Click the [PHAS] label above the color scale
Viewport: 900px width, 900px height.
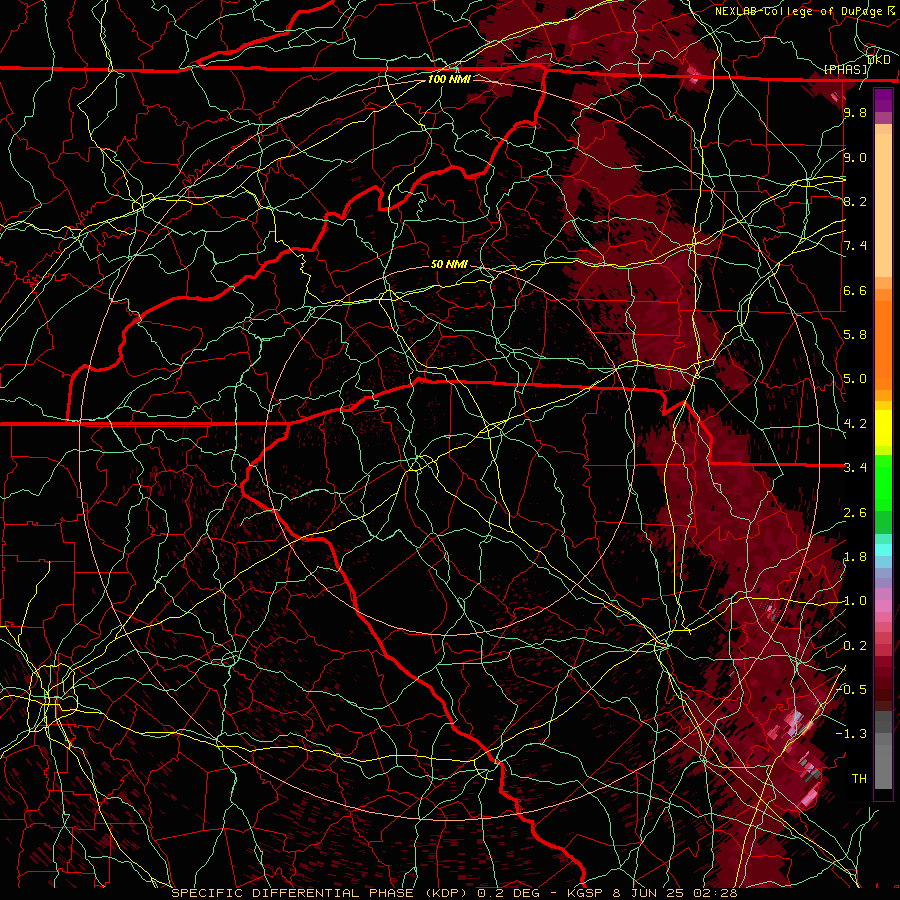click(845, 69)
